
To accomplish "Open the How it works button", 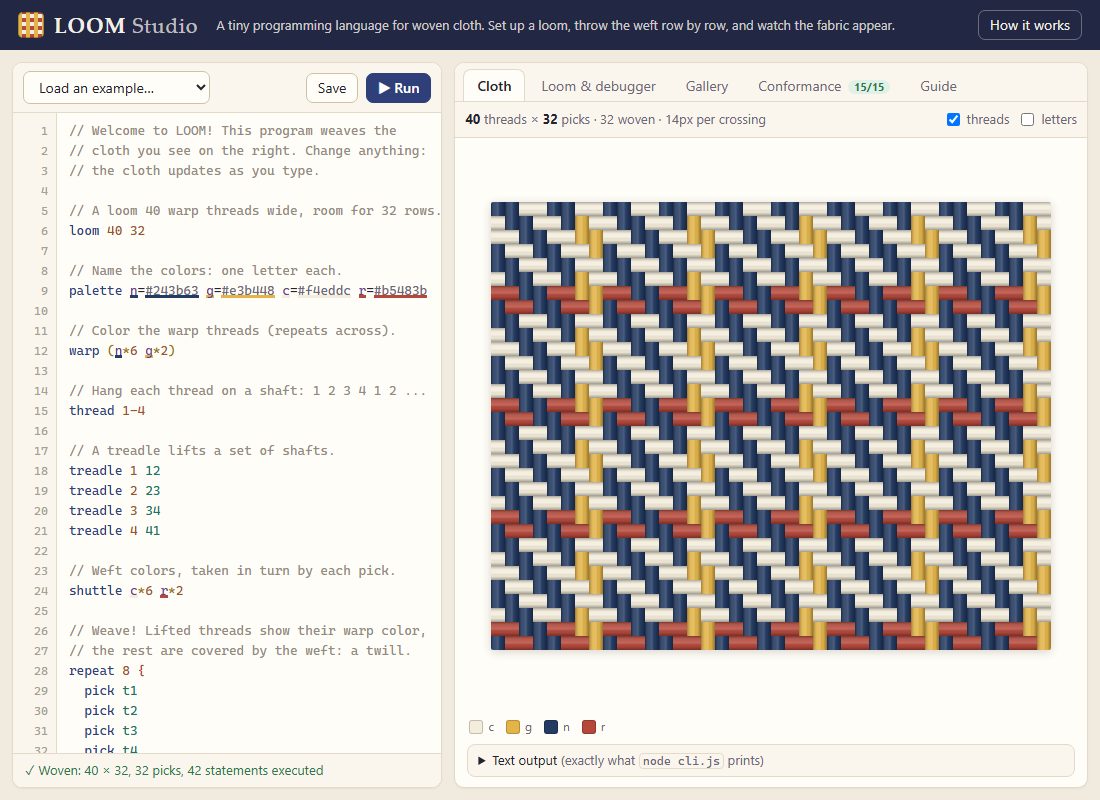I will [1029, 25].
